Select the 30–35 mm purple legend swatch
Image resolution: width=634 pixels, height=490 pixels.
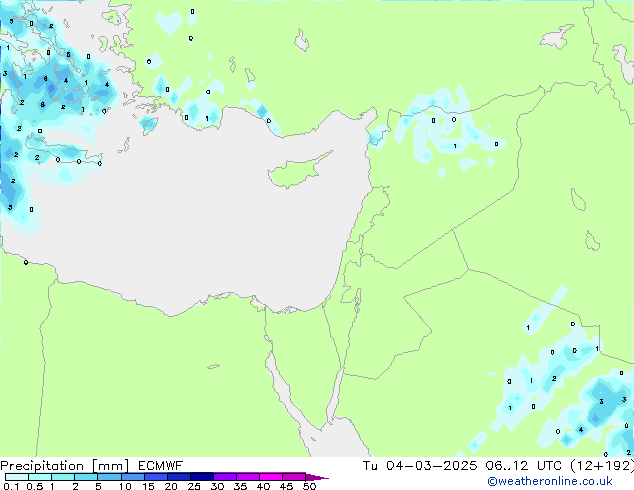225,477
